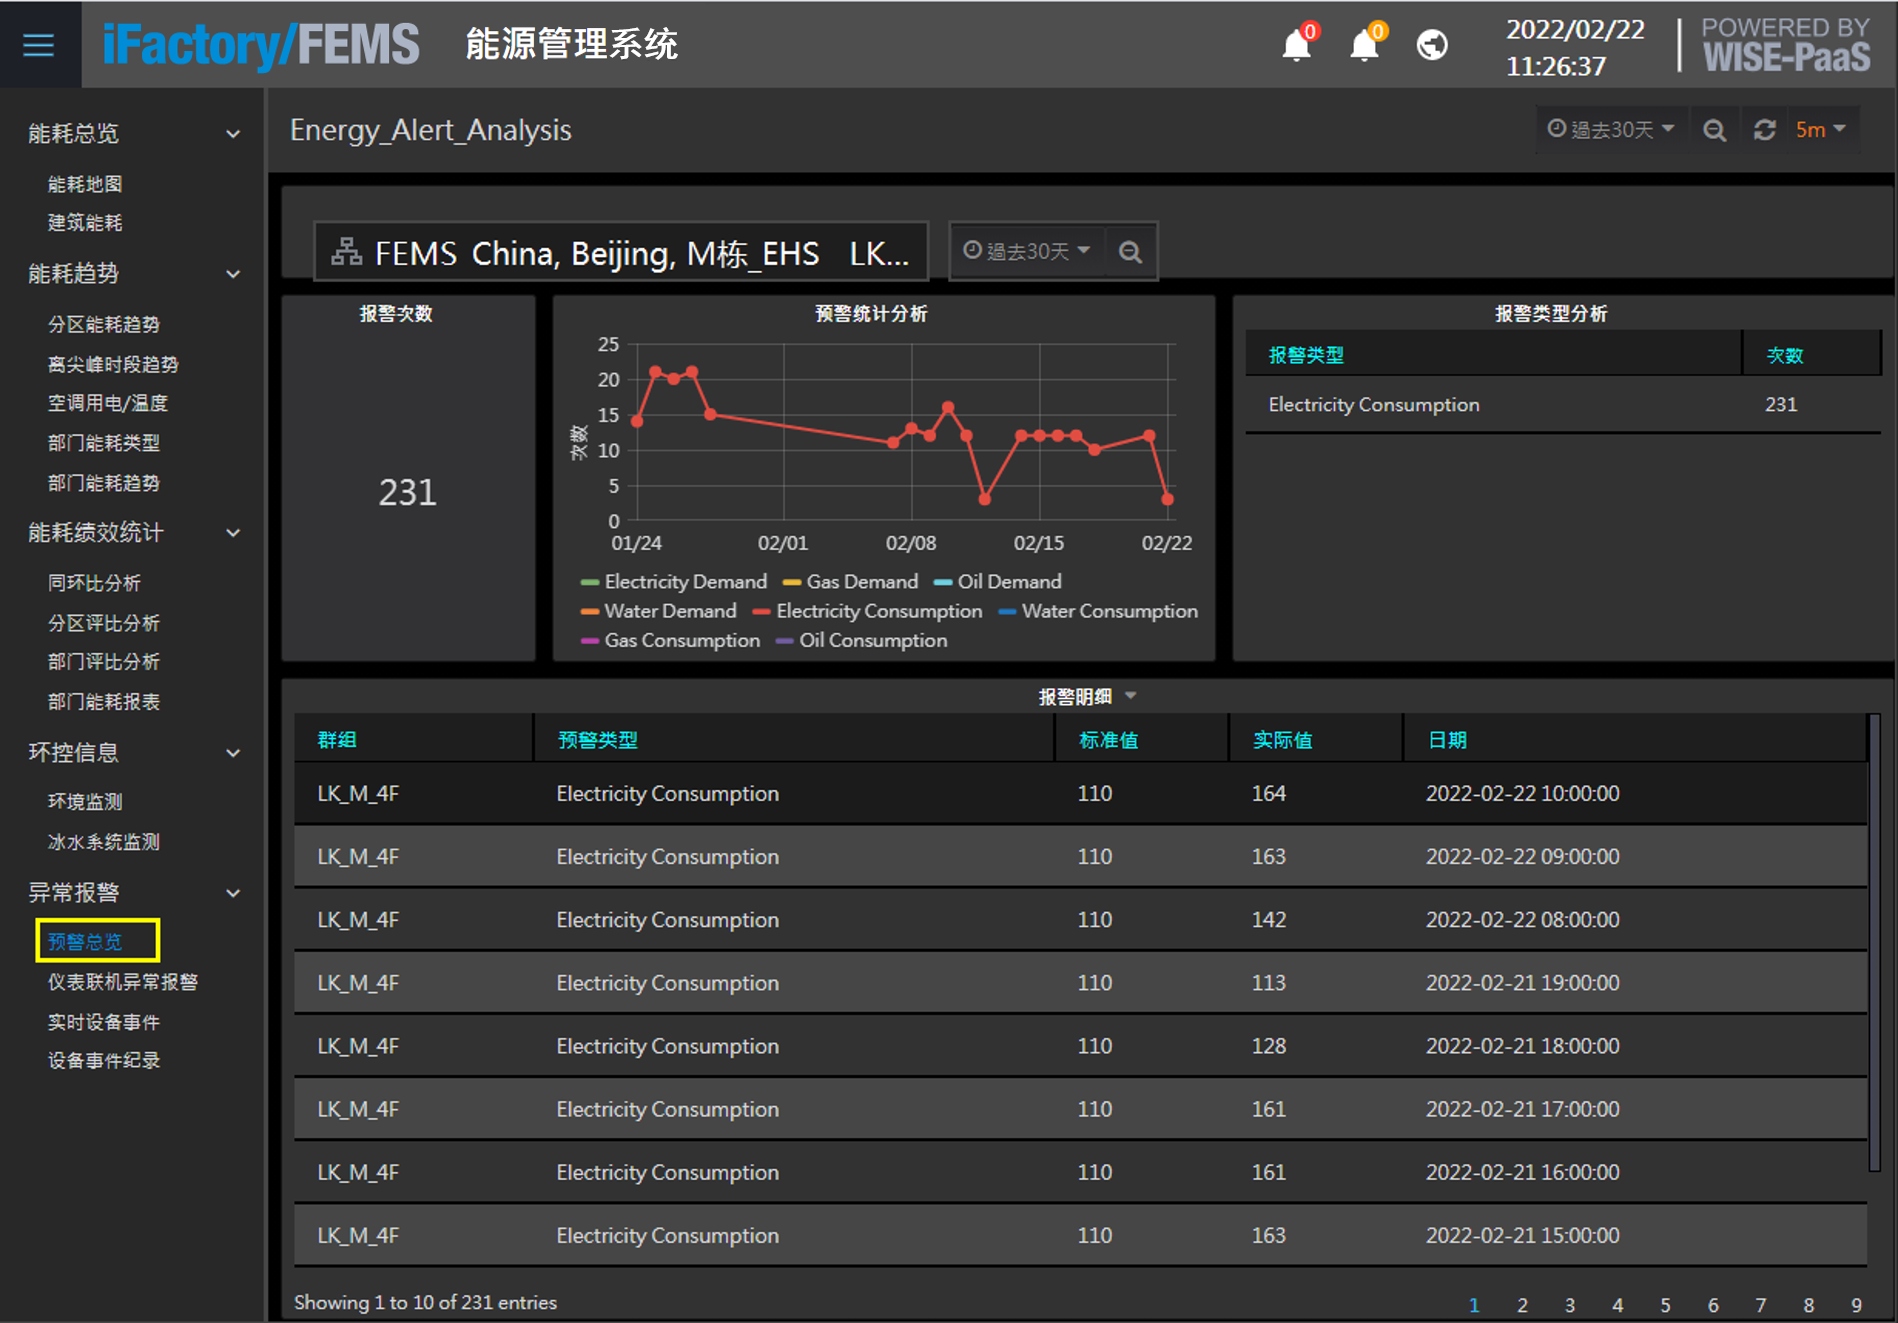Open the 建筑能耗 menu item
Viewport: 1898px width, 1323px height.
coord(85,223)
